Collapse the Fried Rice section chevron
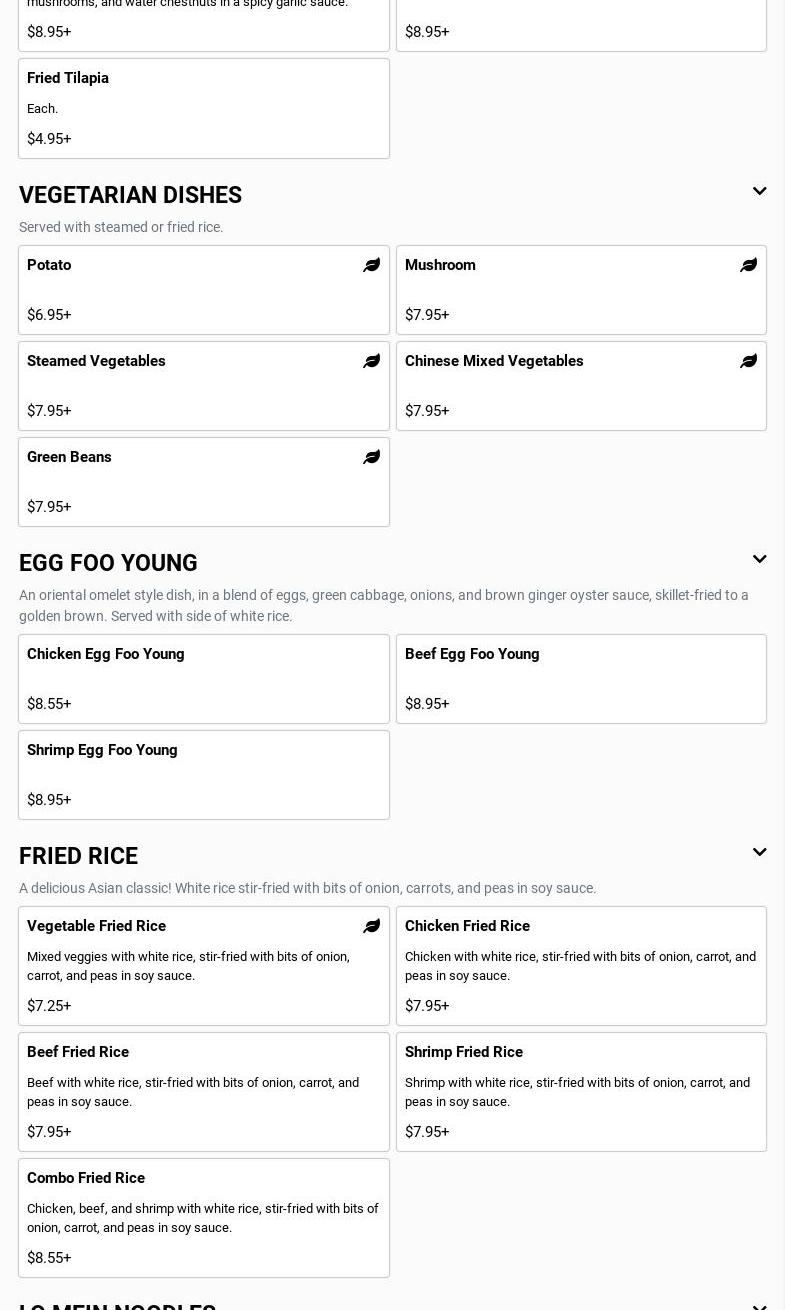The image size is (785, 1310). click(759, 852)
